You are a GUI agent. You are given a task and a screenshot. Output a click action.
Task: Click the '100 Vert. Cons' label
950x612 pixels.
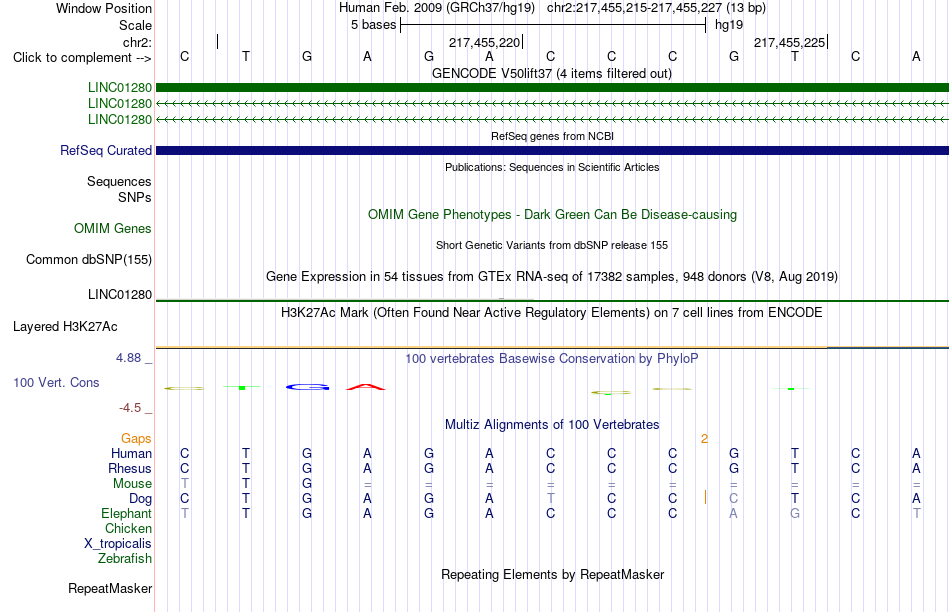pyautogui.click(x=56, y=382)
